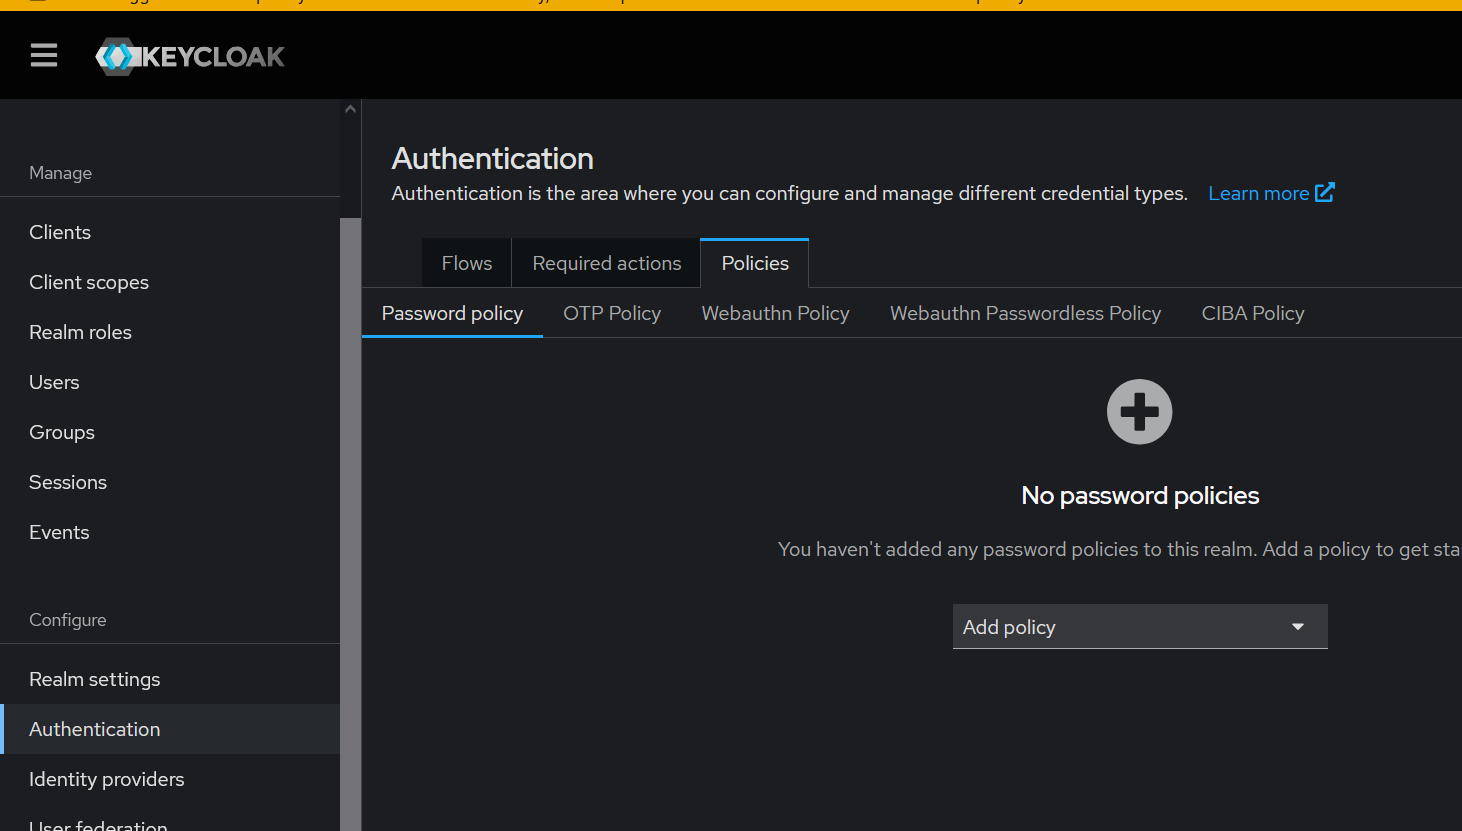1462x831 pixels.
Task: Click the Manage section label
Action: [60, 173]
